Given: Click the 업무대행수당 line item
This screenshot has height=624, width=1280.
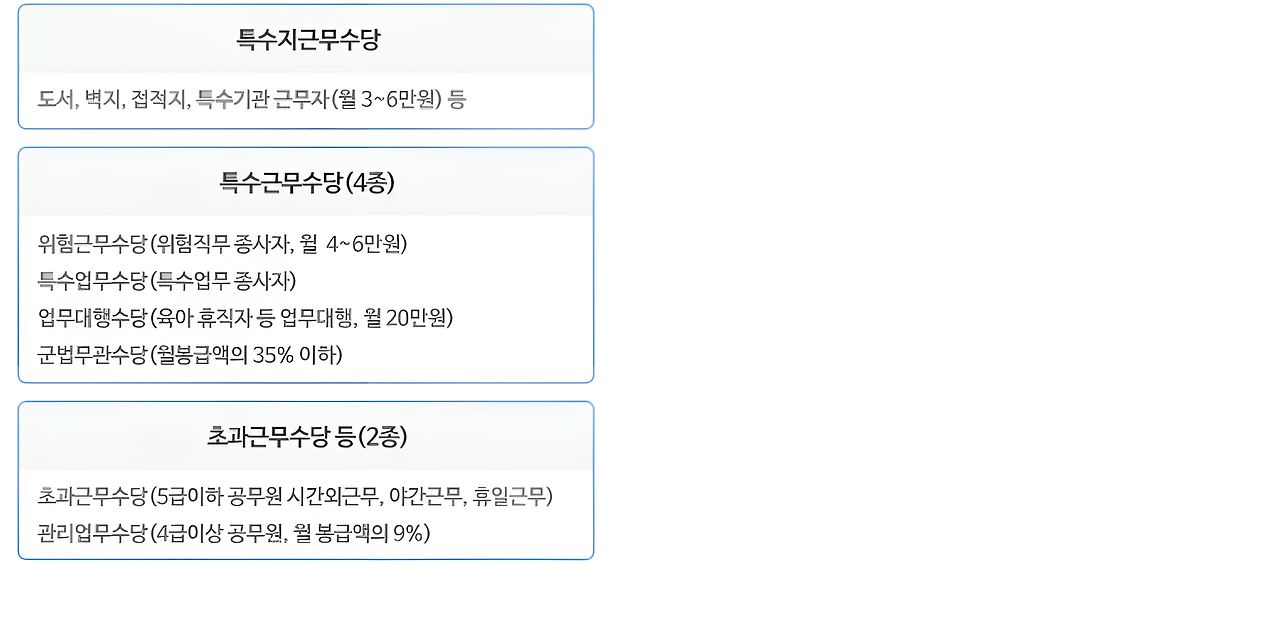Looking at the screenshot, I should [245, 318].
